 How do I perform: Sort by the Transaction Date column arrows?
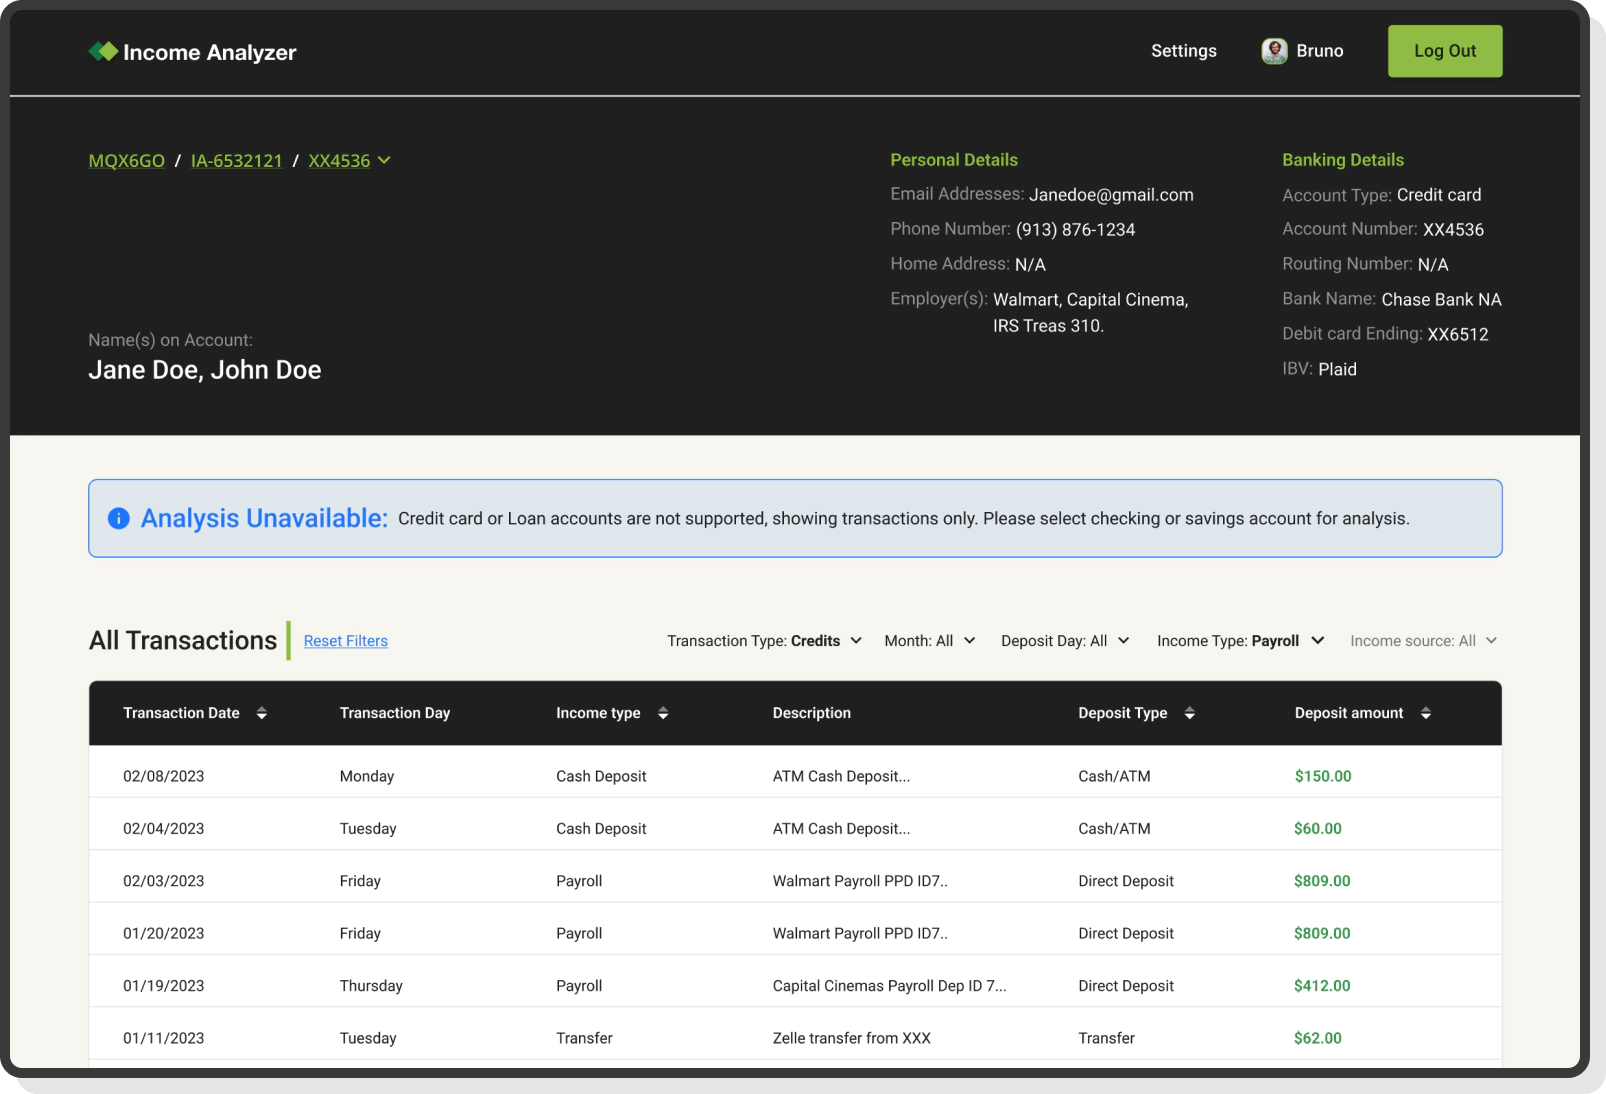[261, 713]
